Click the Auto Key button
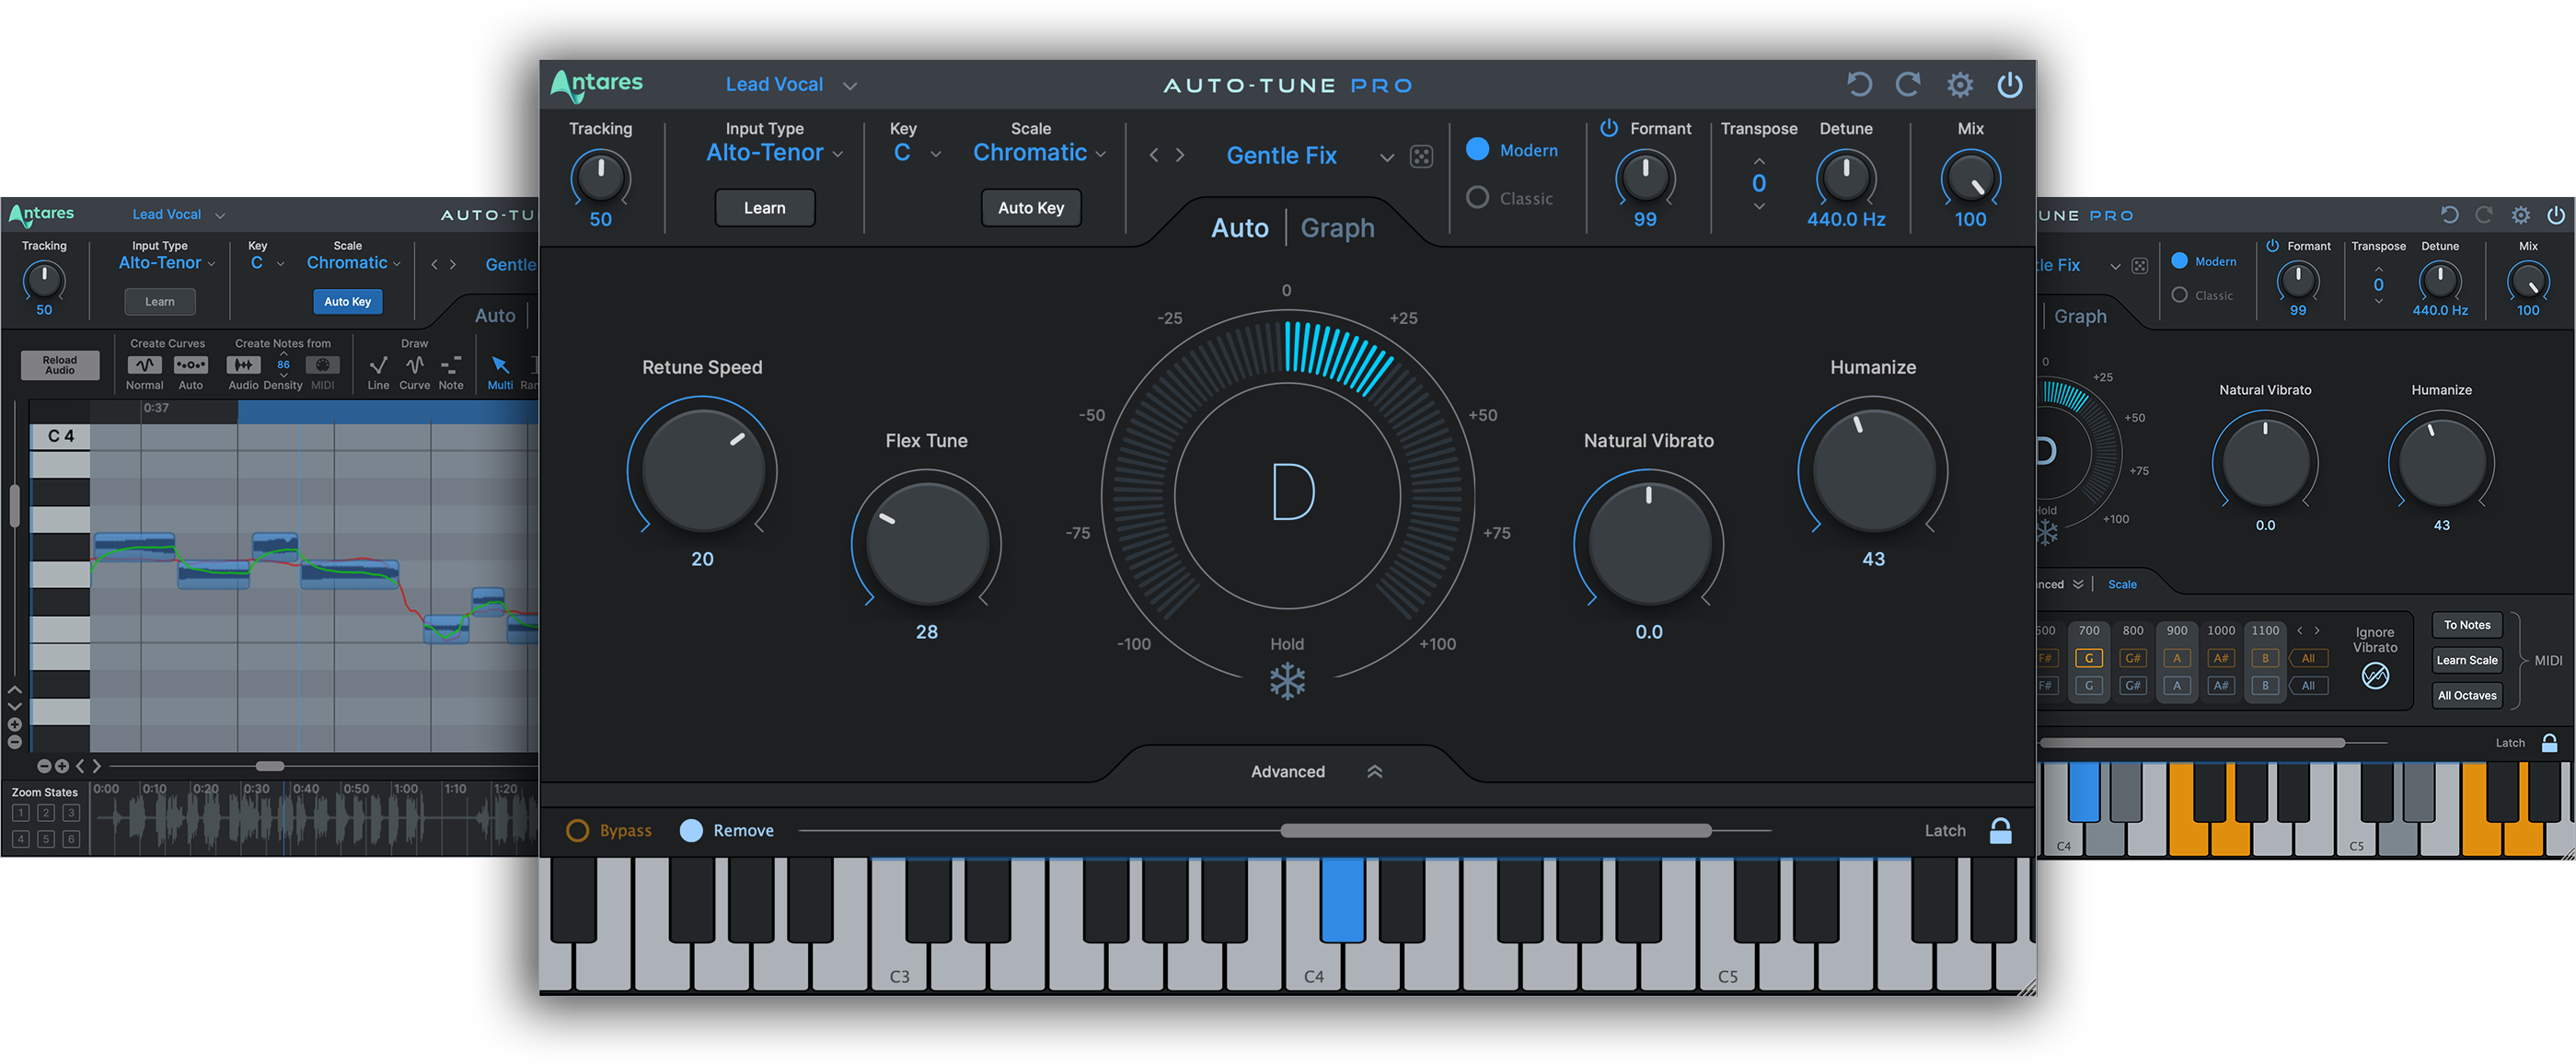This screenshot has width=2576, height=1064. (1031, 207)
